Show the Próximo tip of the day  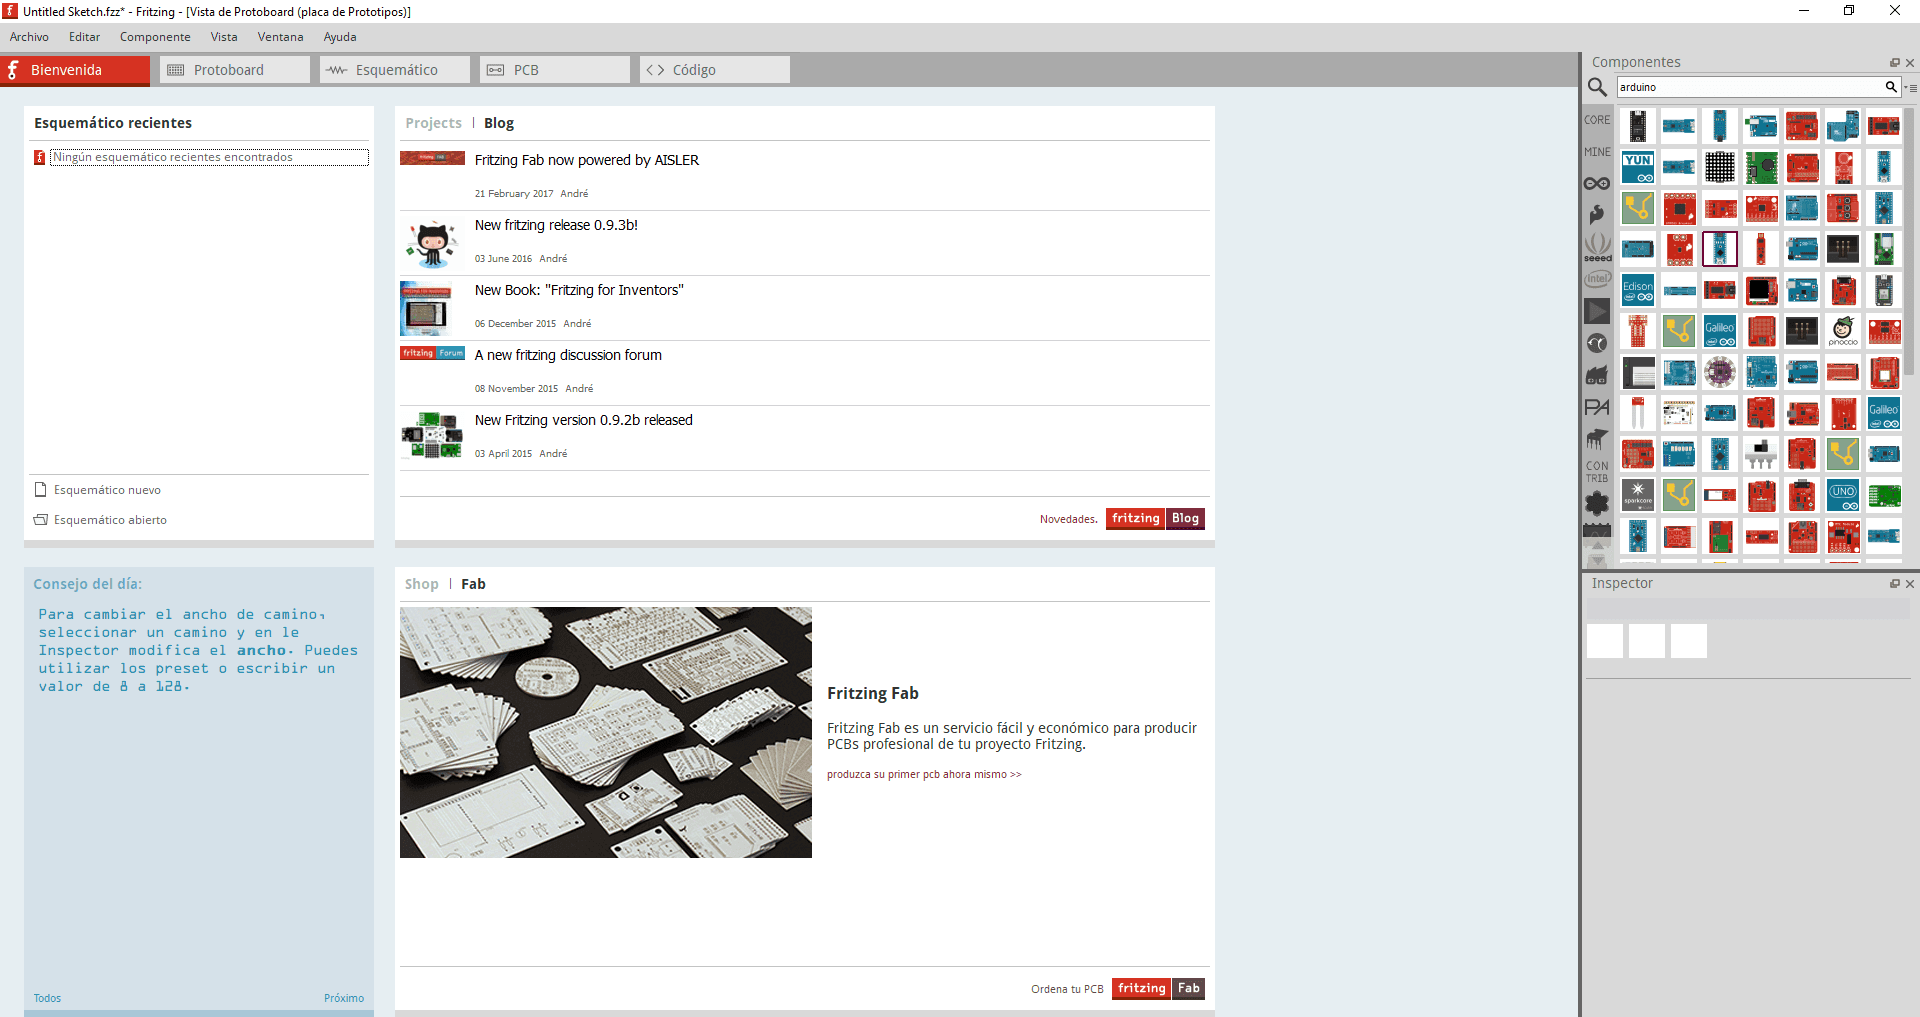tap(343, 998)
